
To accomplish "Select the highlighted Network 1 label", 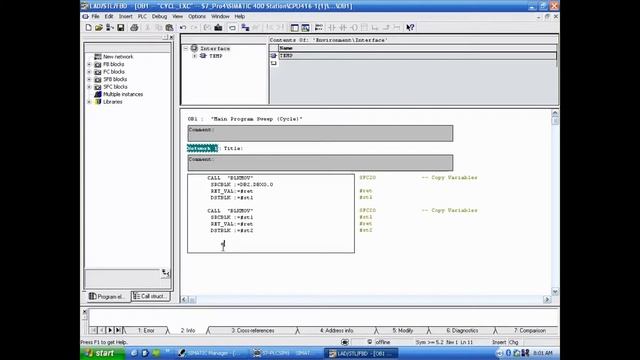I will point(202,148).
